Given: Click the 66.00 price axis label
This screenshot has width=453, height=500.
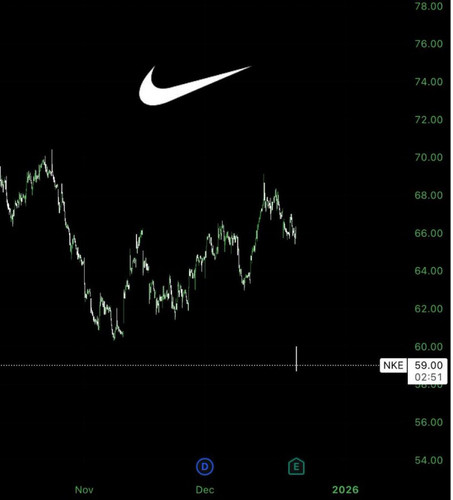Looking at the screenshot, I should click(429, 233).
